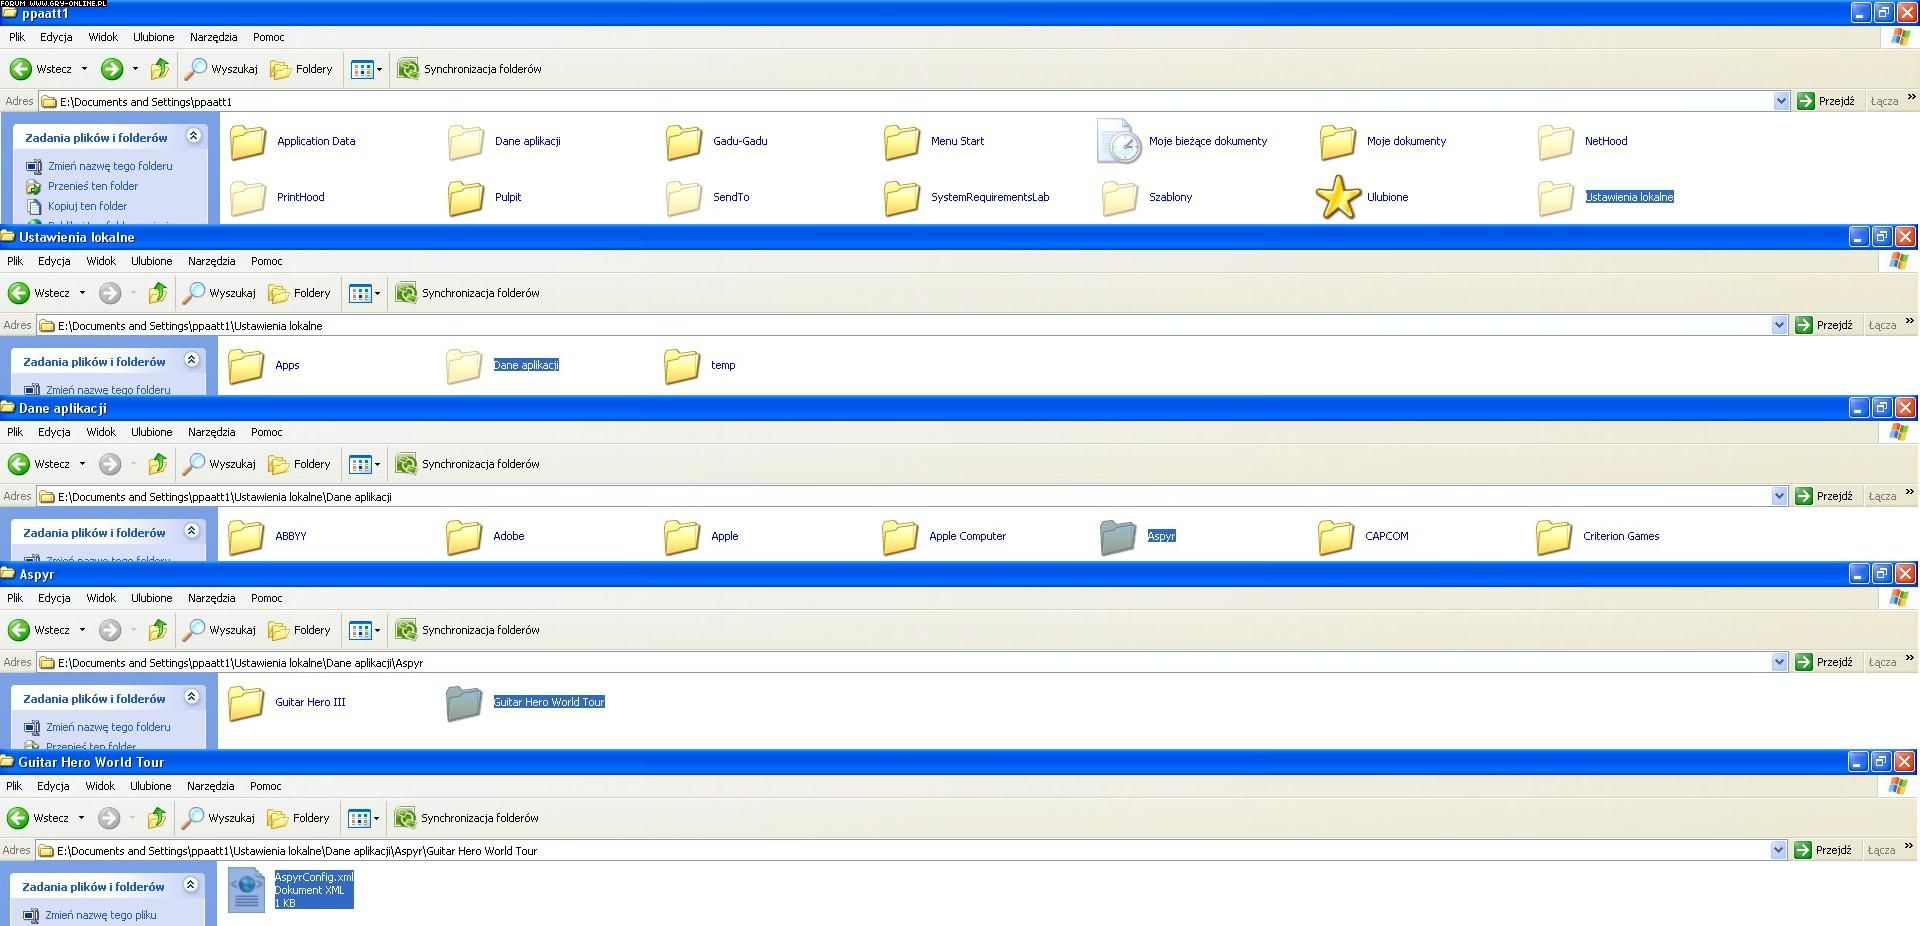Select the Aspyr folder in Dane aplikacji window
The image size is (1920, 926).
click(1138, 537)
